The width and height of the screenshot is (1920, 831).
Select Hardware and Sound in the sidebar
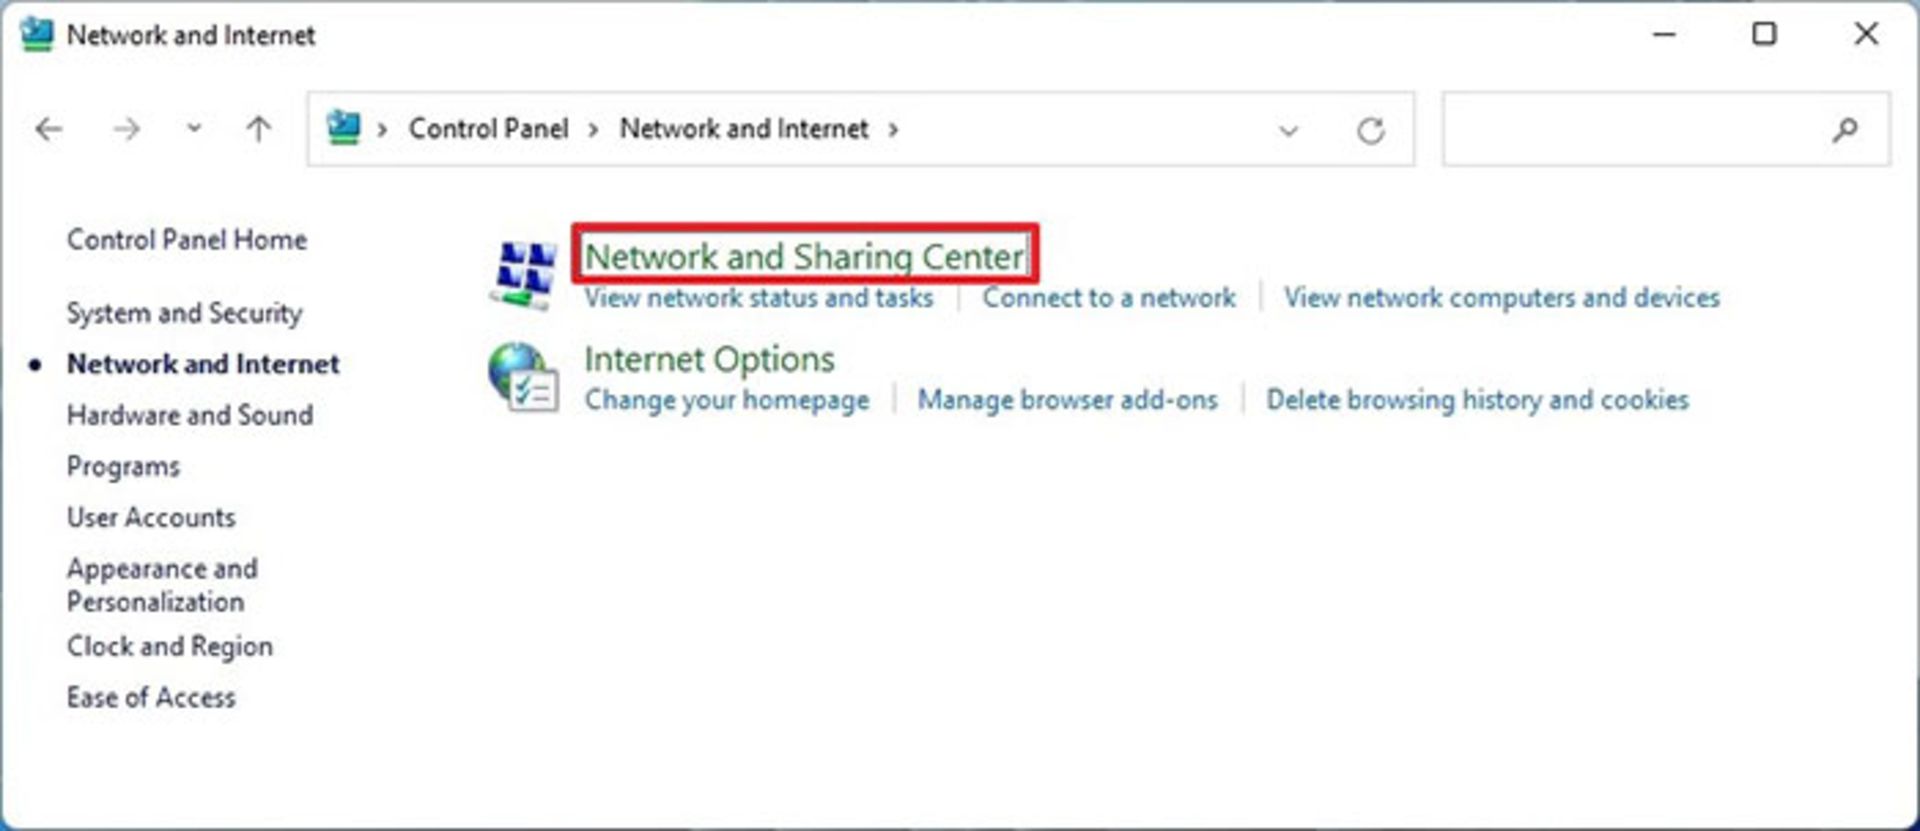pos(189,415)
